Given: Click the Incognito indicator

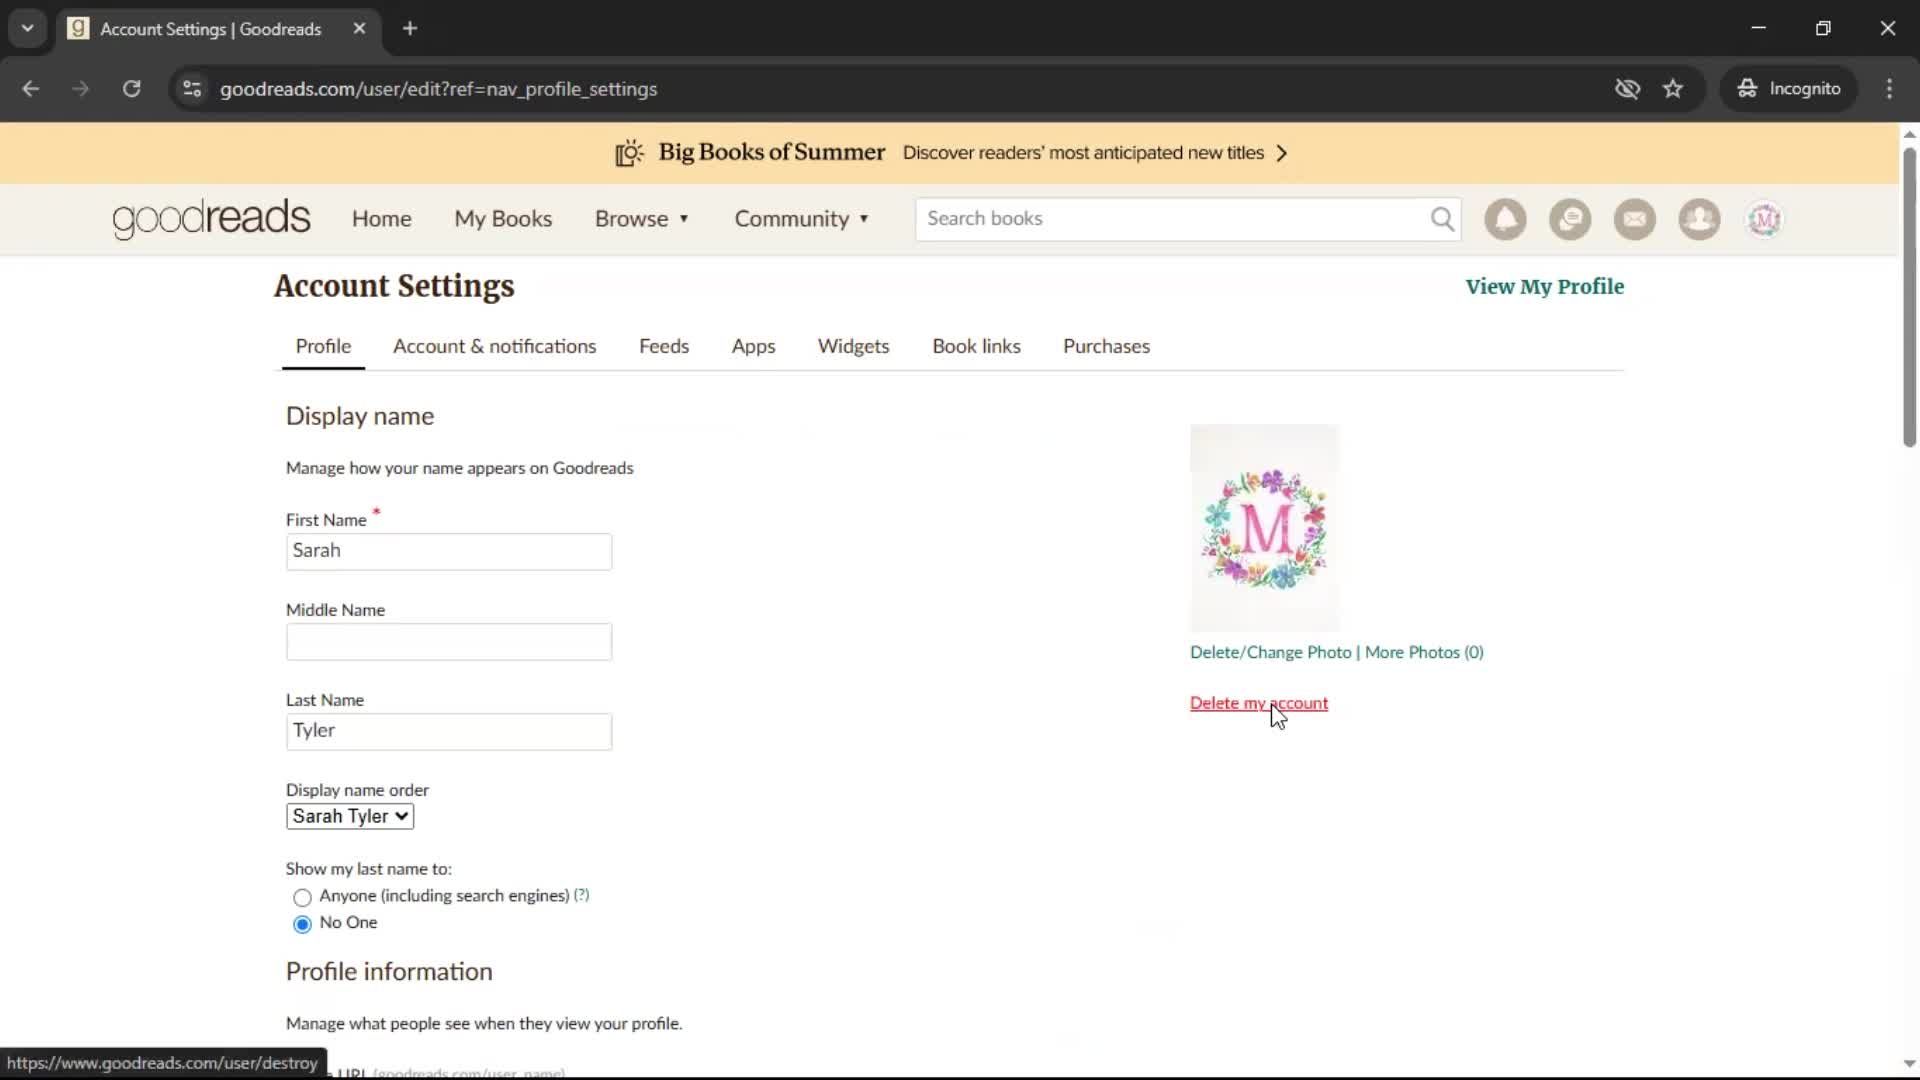Looking at the screenshot, I should tap(1788, 89).
